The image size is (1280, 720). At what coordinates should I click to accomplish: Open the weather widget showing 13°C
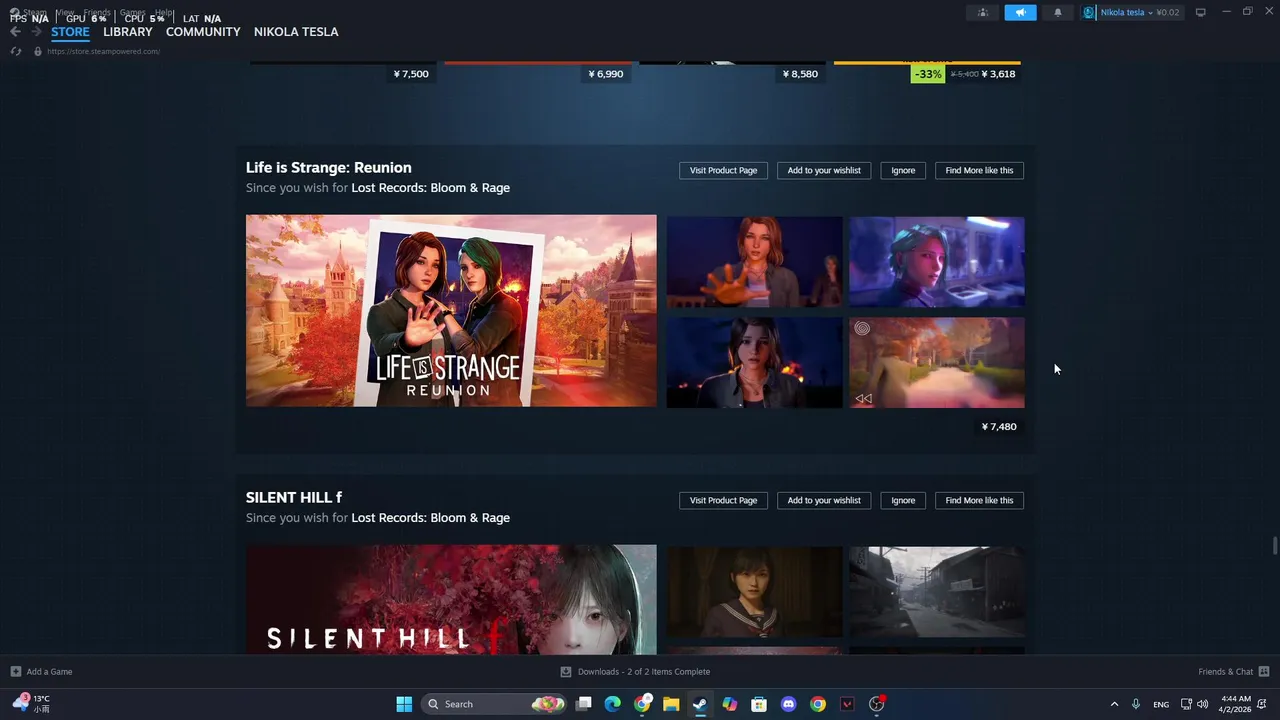pos(31,704)
